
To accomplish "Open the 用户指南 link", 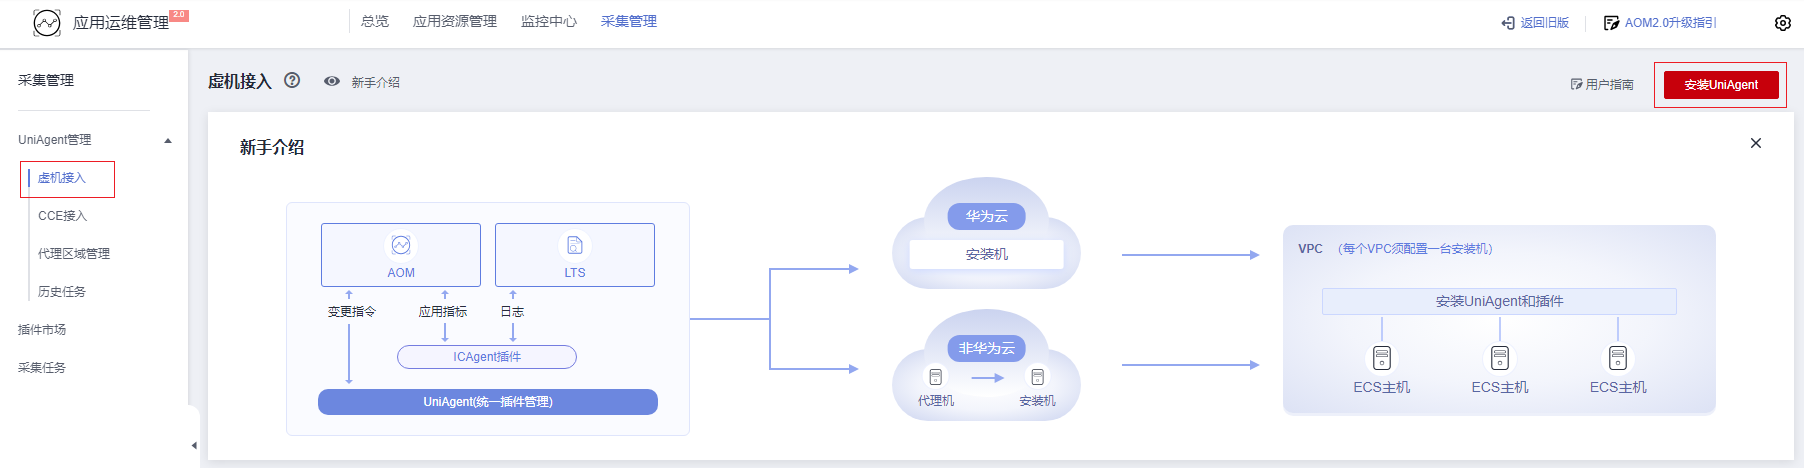I will tap(1602, 85).
